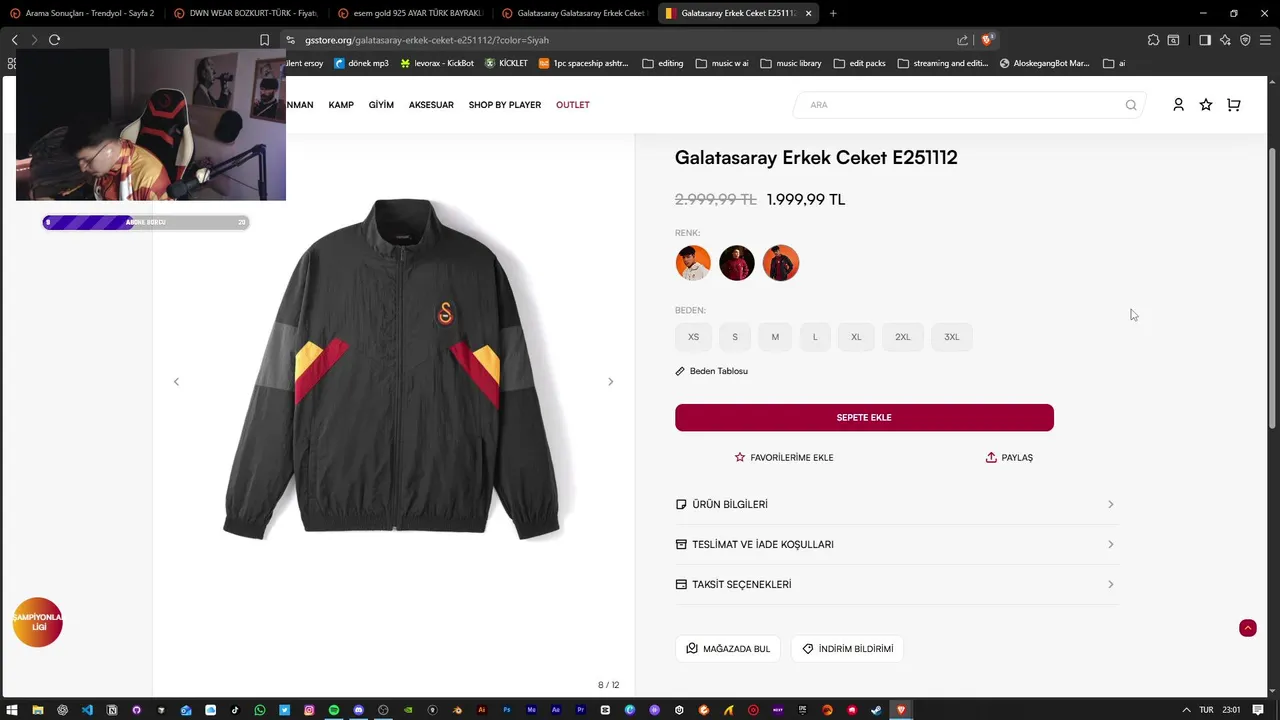Show the next product image arrow
Image resolution: width=1280 pixels, height=720 pixels.
coord(610,382)
